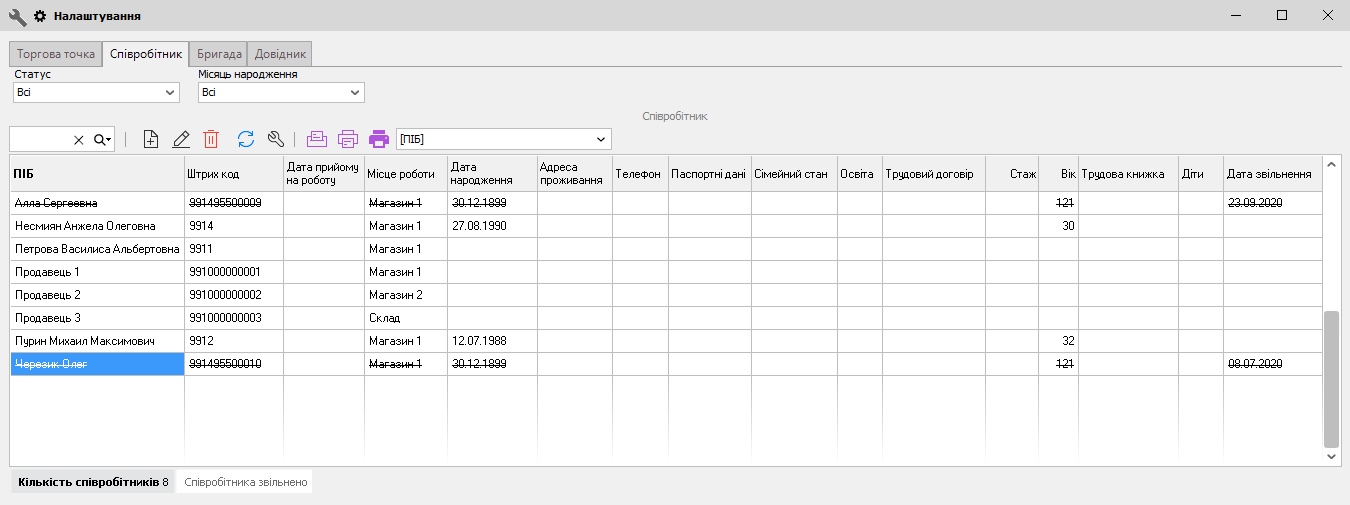Screen dimensions: 1350x505
Task: Click the wrench settings icon in toolbar
Action: 277,140
